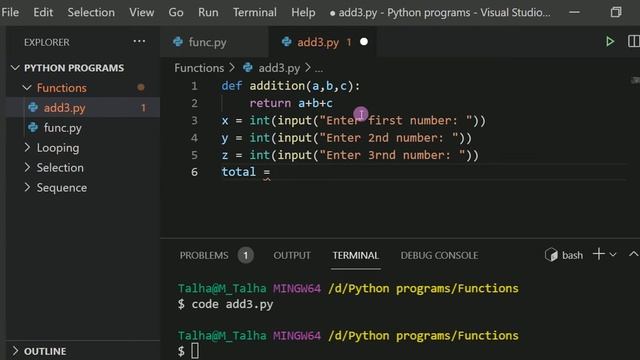Viewport: 640px width, 360px height.
Task: Expand the OUTLINE section
Action: point(45,351)
